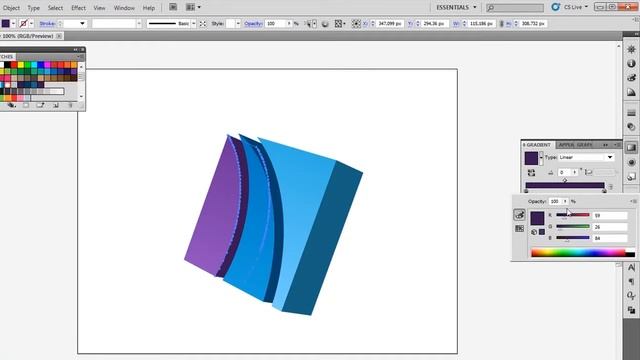The image size is (640, 360).
Task: Click the New Swatch icon in Swatches panel
Action: click(56, 105)
